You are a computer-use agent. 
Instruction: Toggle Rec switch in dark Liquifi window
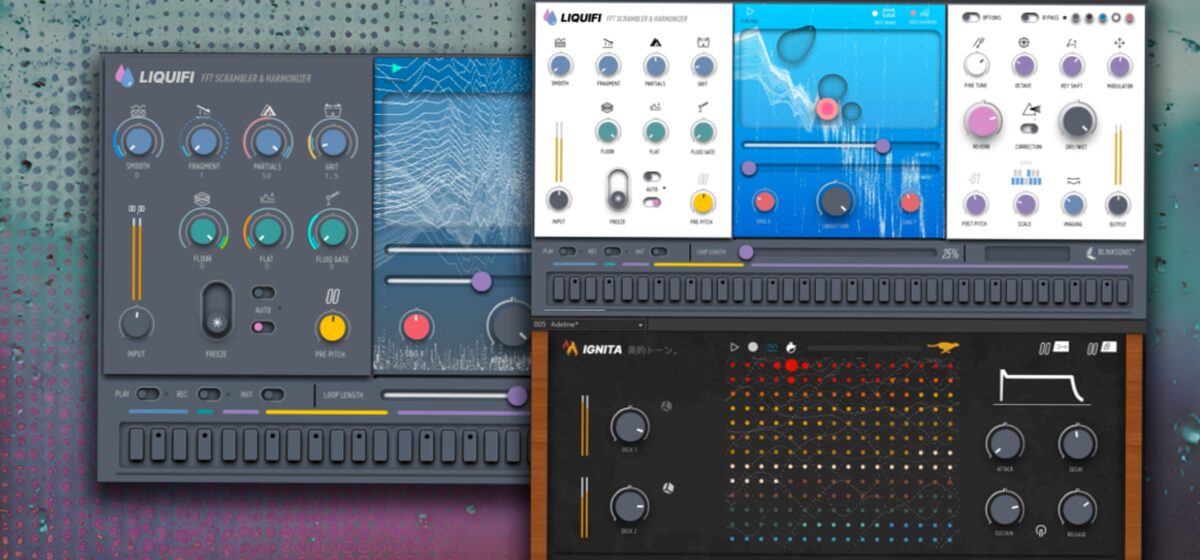209,394
